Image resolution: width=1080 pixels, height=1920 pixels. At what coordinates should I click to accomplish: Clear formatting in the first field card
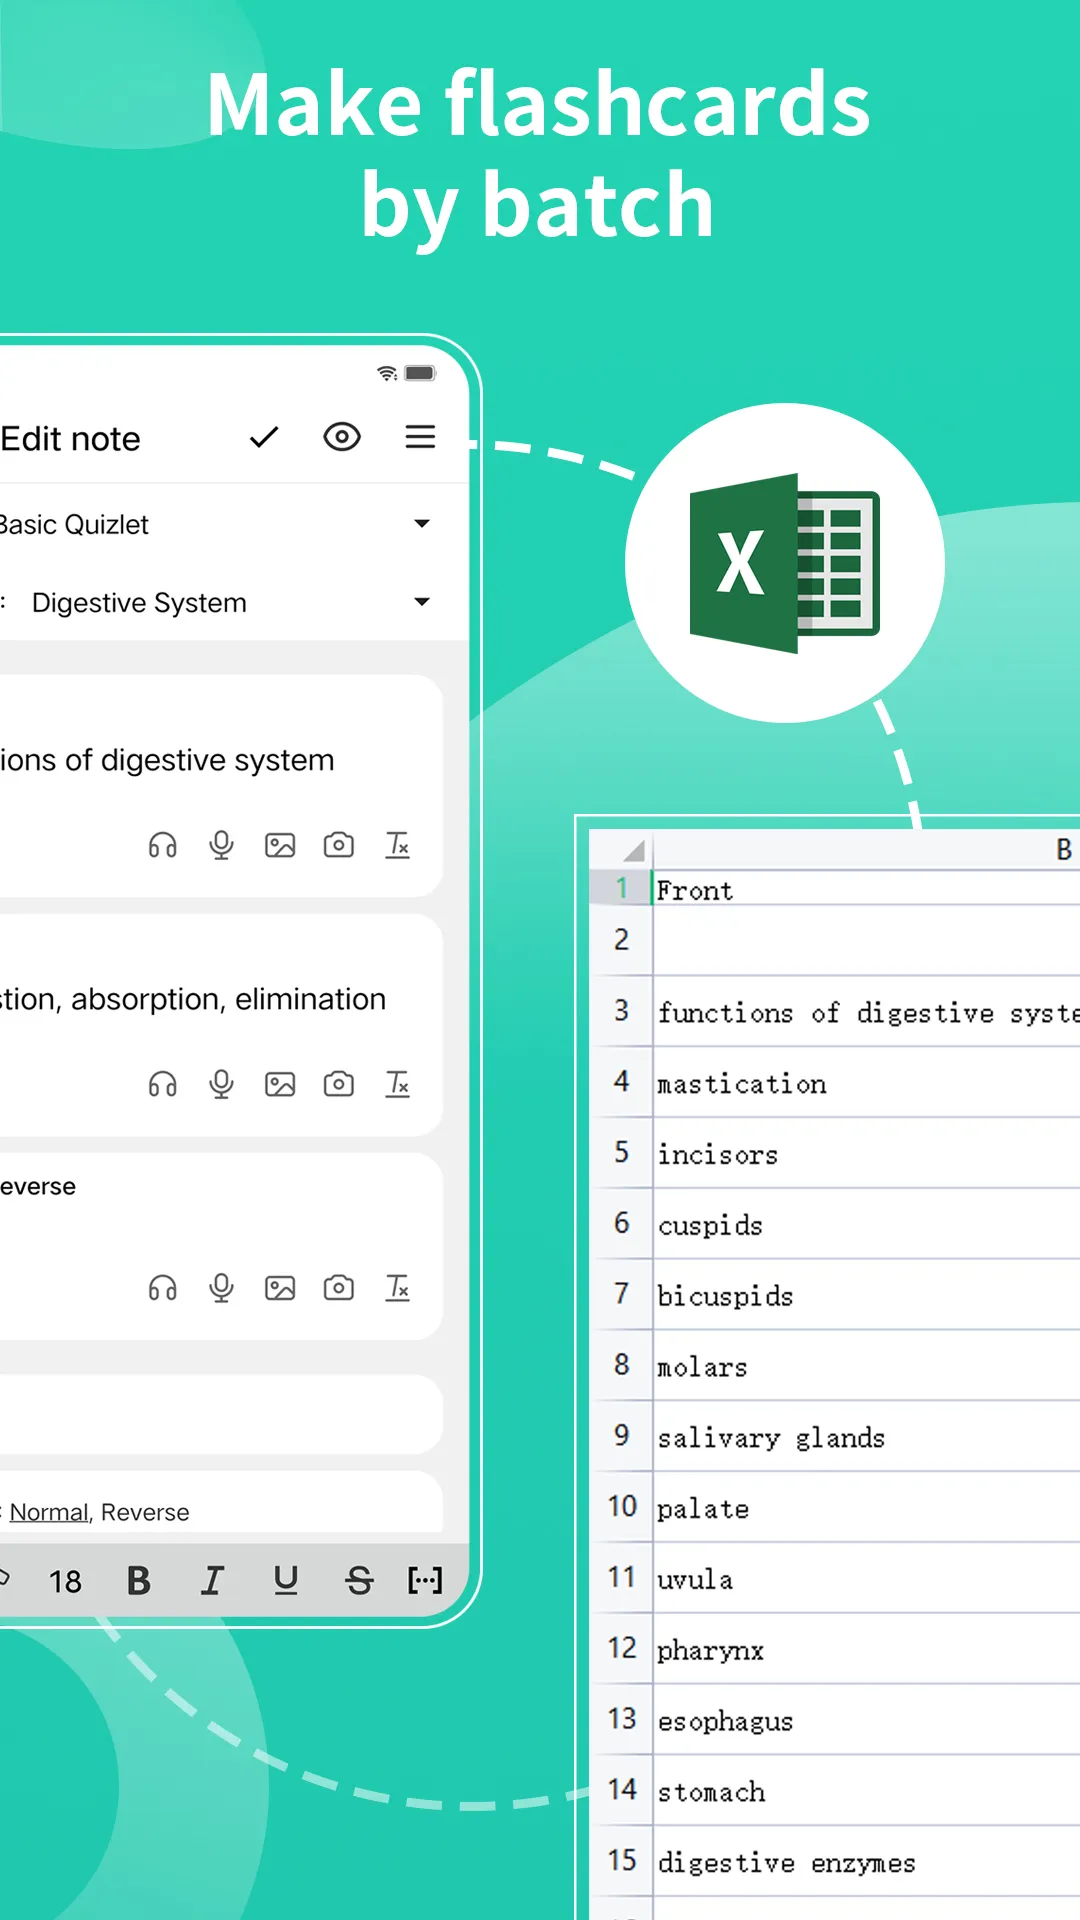coord(398,846)
